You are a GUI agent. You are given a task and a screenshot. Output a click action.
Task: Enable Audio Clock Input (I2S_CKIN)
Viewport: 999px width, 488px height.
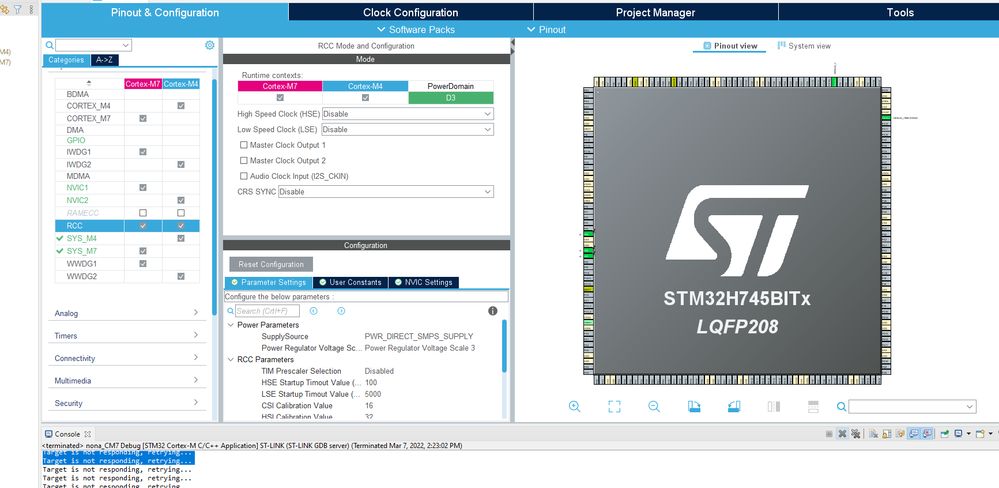(x=243, y=176)
